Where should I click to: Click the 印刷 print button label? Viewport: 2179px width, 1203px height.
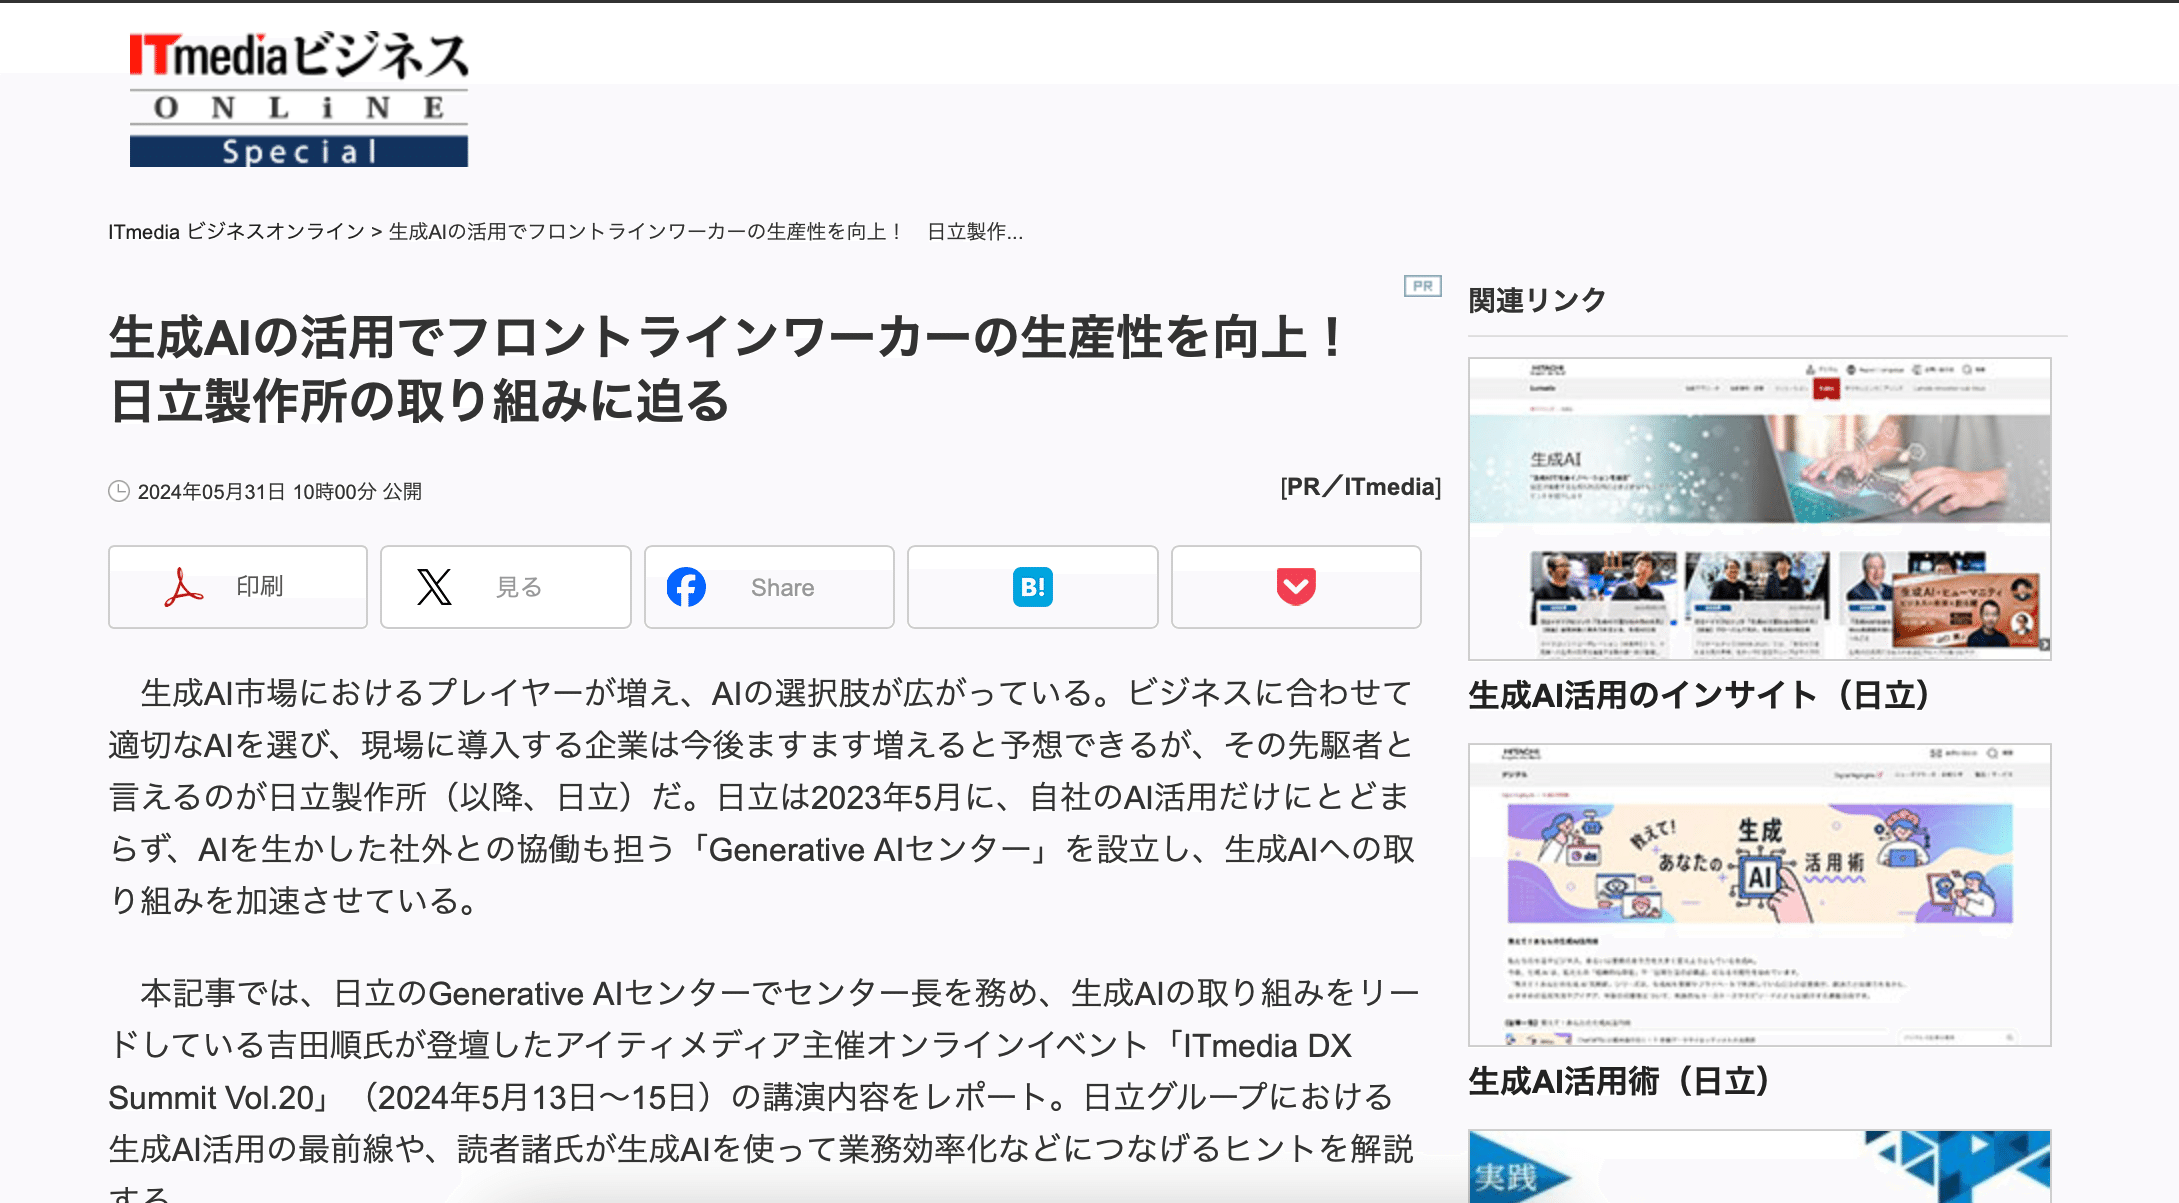(x=260, y=586)
